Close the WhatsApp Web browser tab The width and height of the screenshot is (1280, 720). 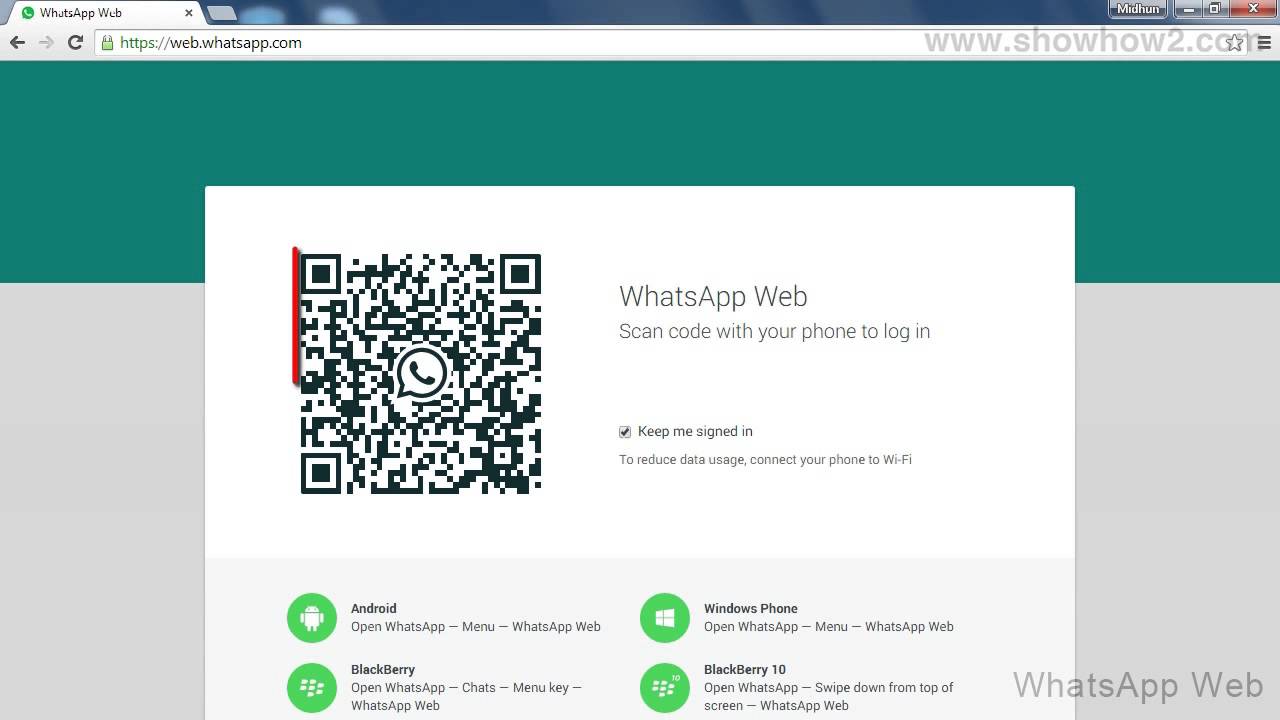coord(189,13)
